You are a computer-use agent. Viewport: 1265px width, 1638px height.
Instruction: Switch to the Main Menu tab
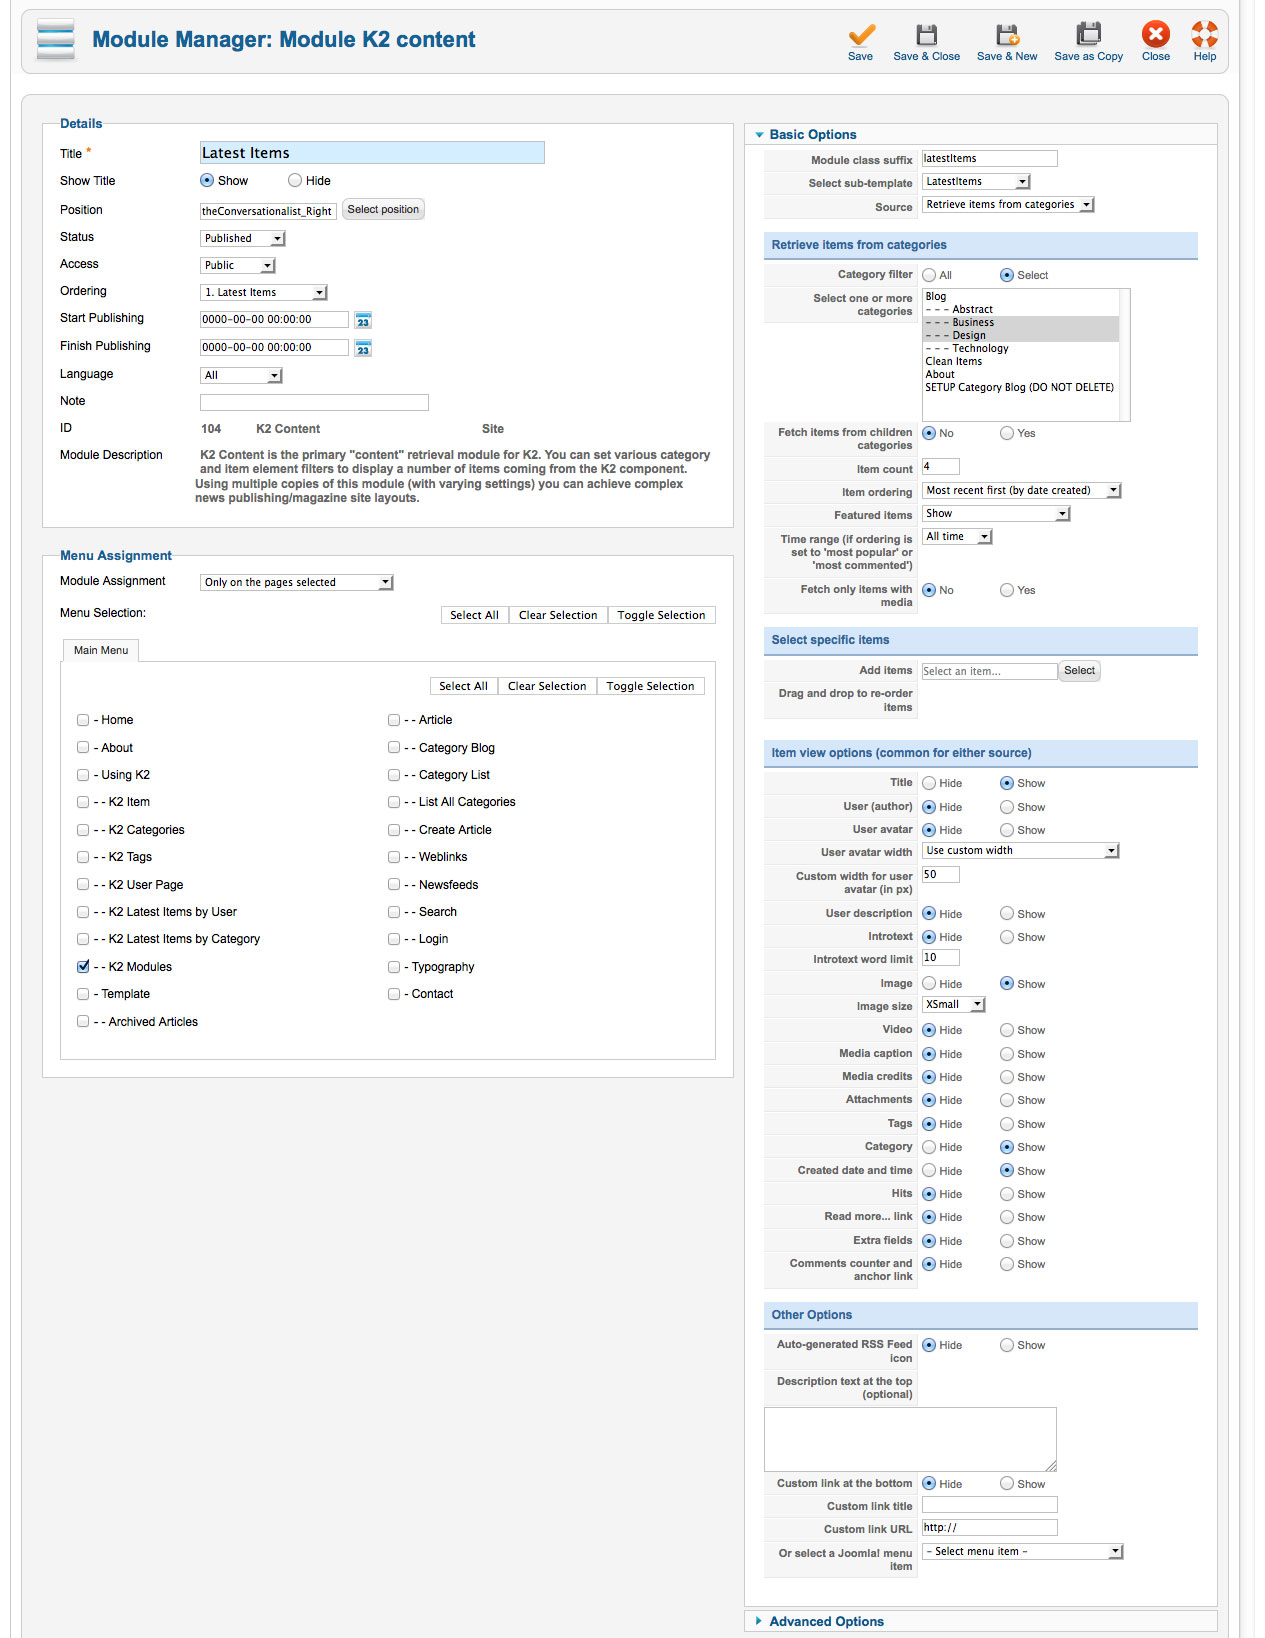tap(101, 650)
